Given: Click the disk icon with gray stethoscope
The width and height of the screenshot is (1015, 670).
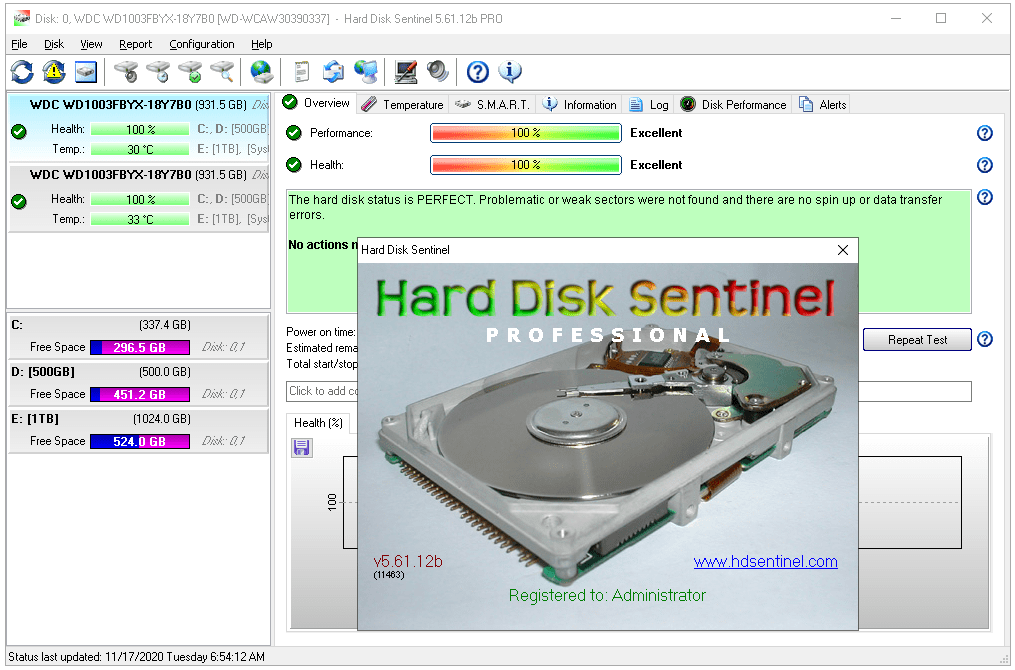Looking at the screenshot, I should [126, 72].
